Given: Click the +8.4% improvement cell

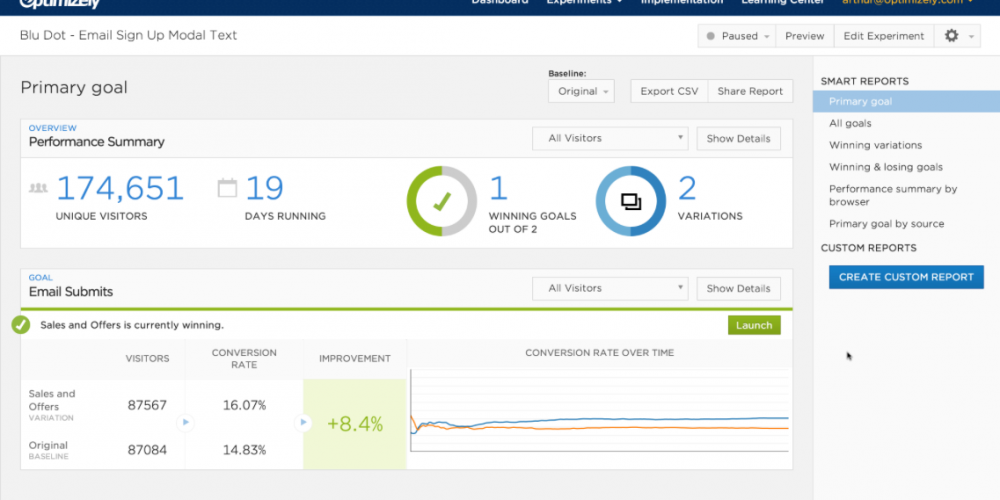Looking at the screenshot, I should click(355, 424).
